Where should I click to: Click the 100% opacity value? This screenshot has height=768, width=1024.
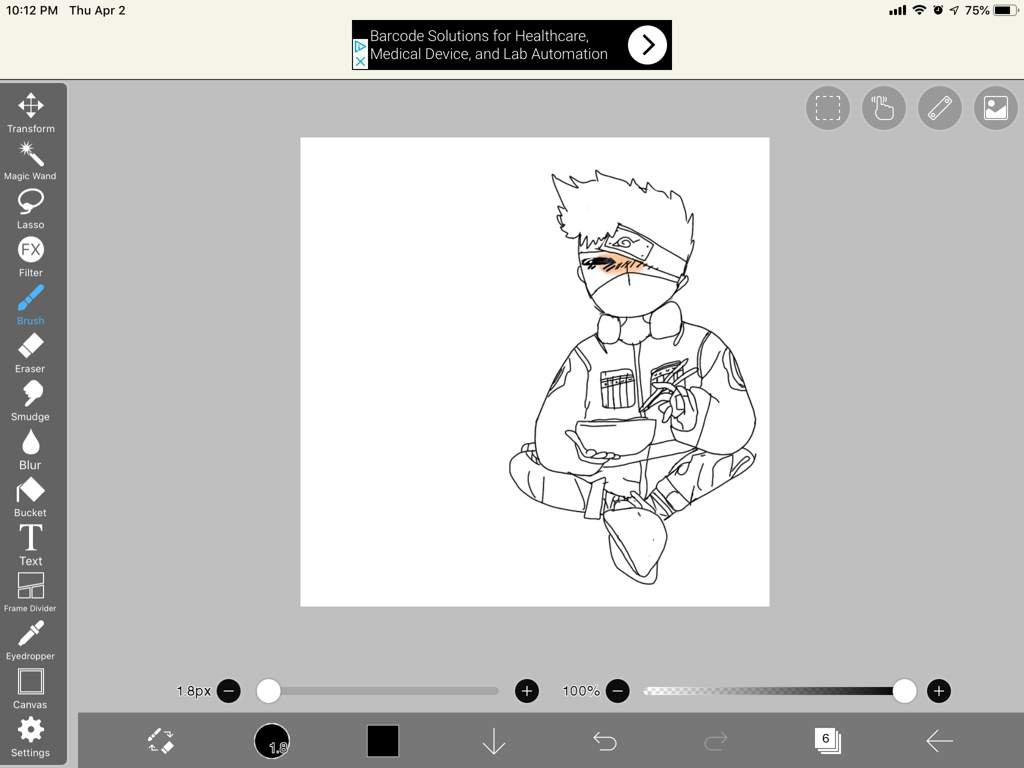[x=581, y=691]
